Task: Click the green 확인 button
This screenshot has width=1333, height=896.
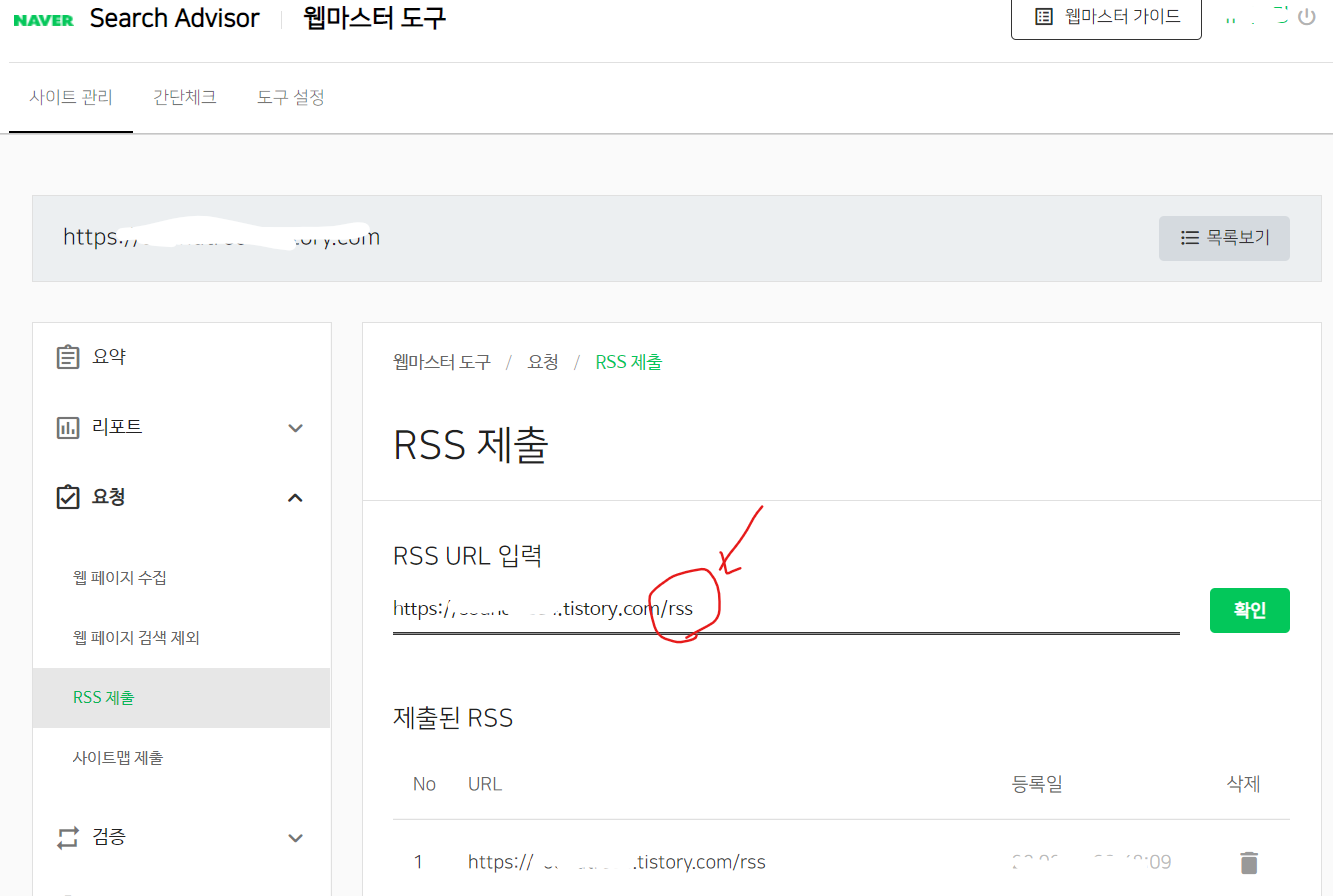Action: pos(1249,610)
